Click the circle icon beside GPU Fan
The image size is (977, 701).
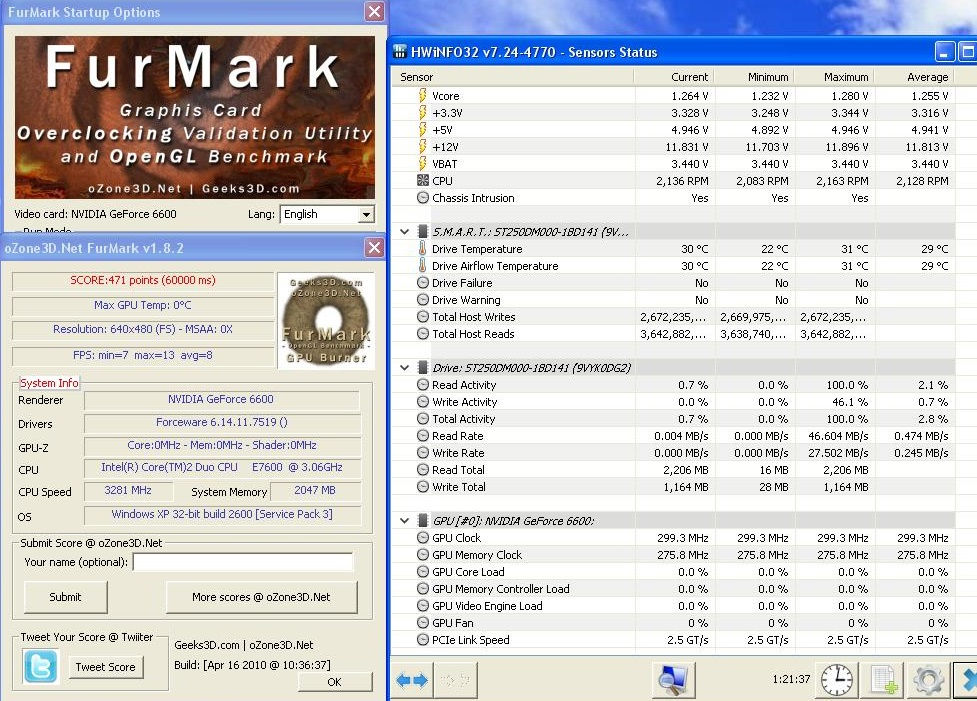(x=422, y=622)
